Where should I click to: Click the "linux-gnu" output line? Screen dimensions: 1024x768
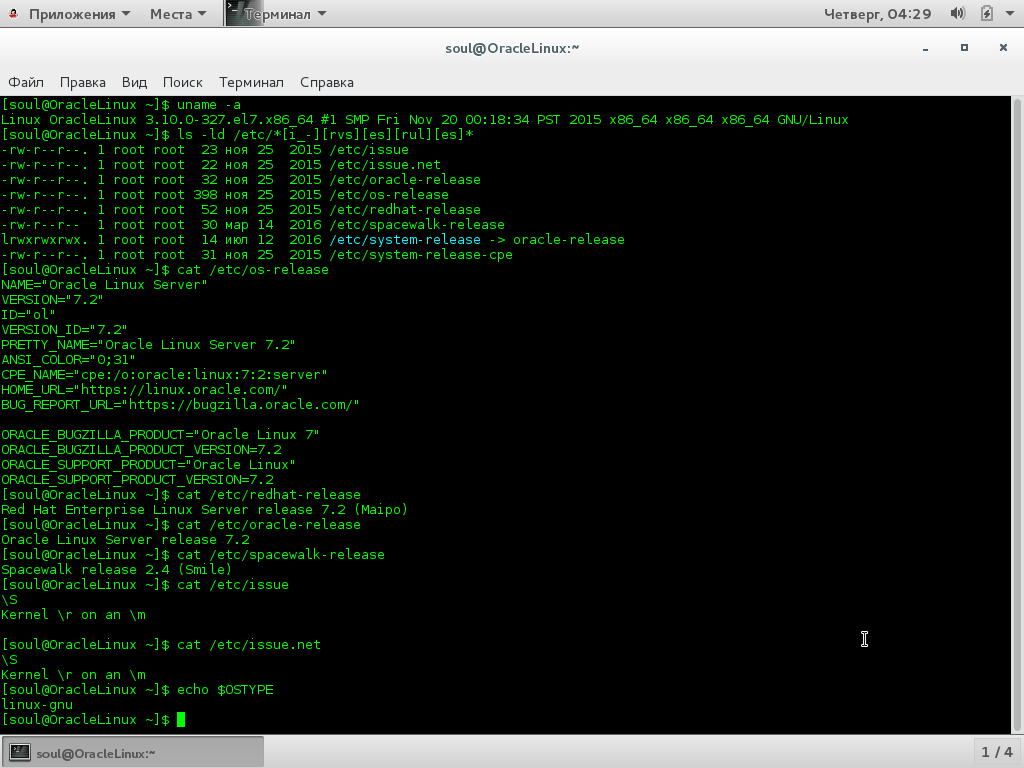37,705
